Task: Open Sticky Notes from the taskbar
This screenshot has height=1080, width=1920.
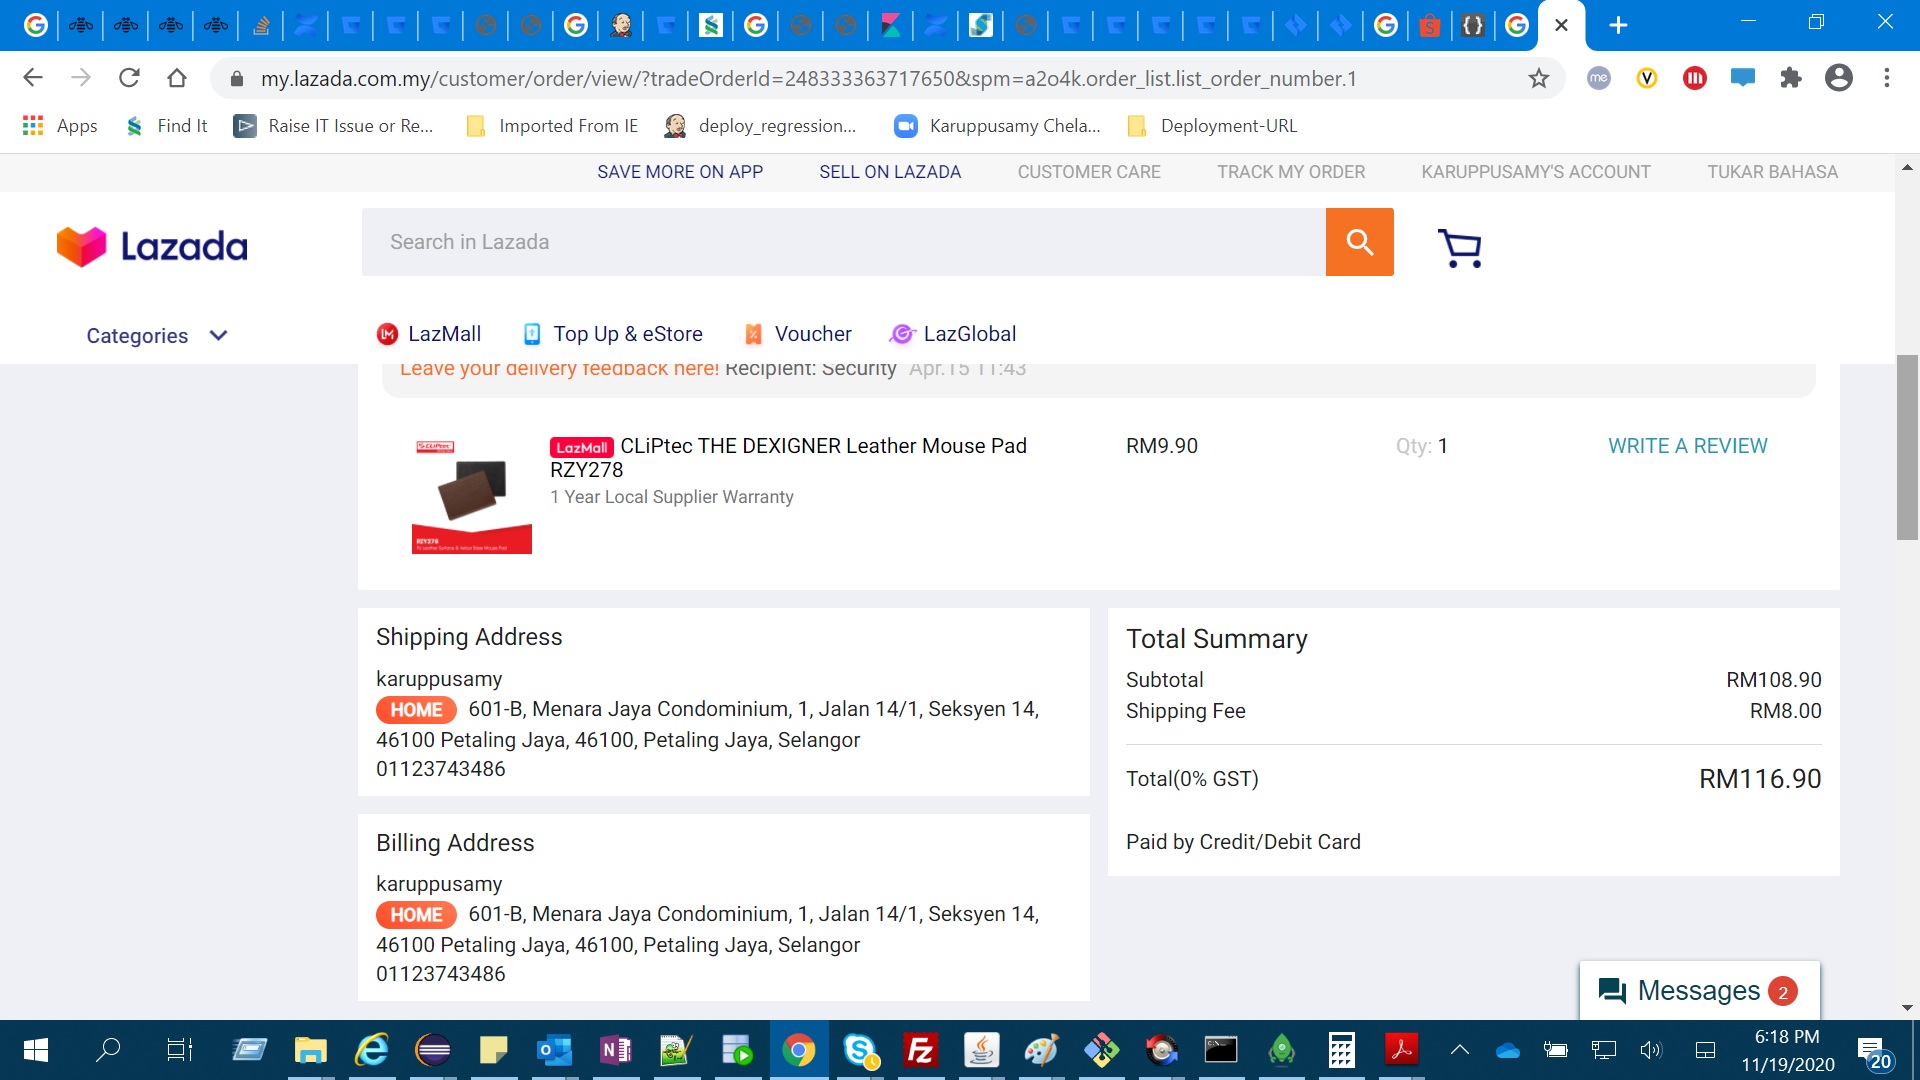Action: tap(493, 1050)
